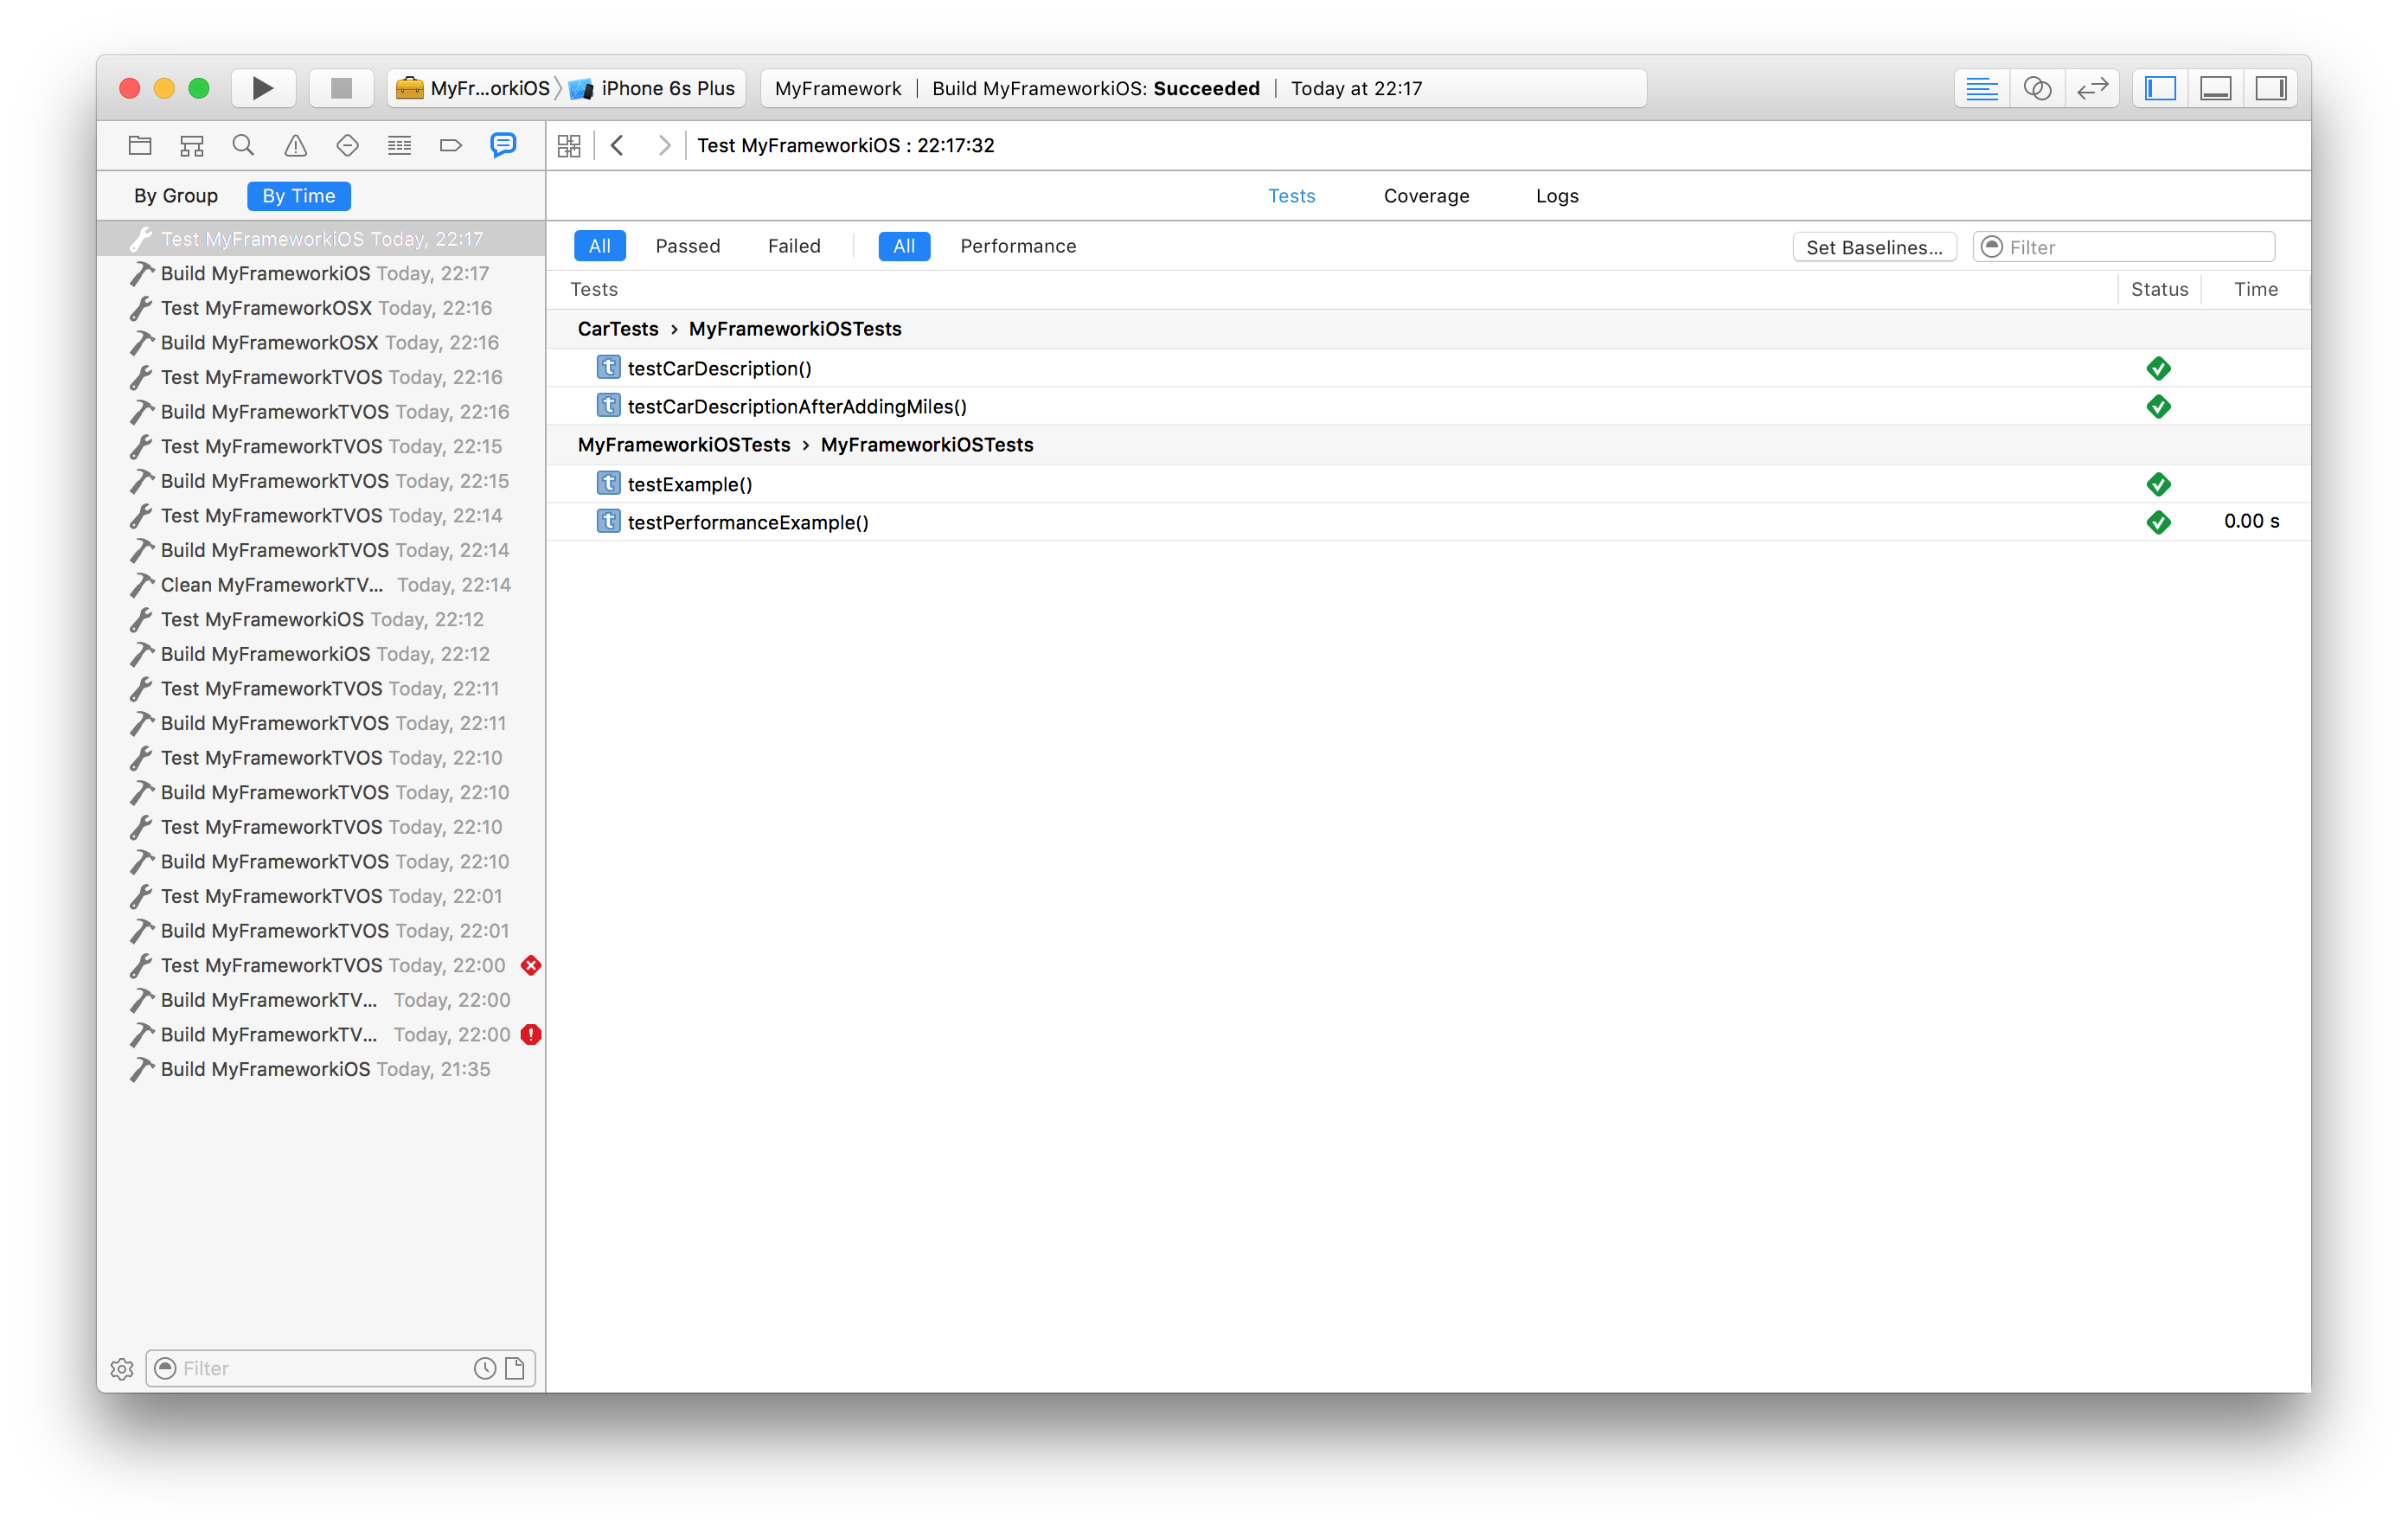Switch to the Coverage tab

1425,195
